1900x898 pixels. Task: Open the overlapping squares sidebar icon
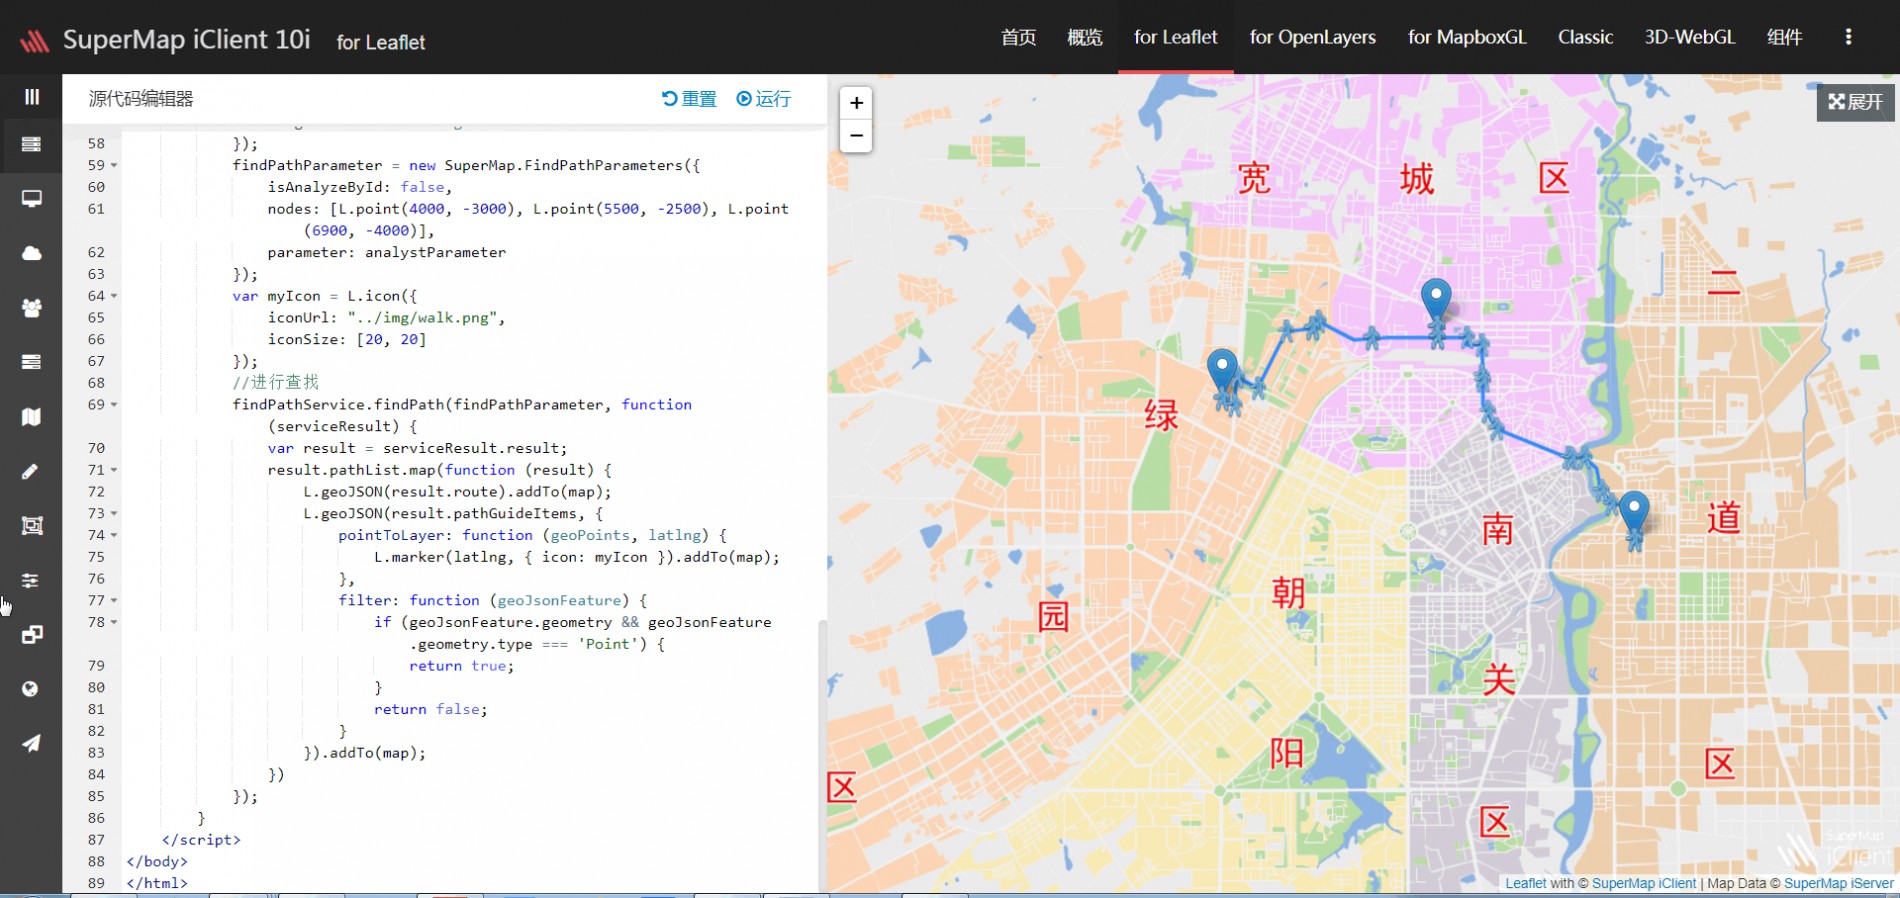(31, 635)
